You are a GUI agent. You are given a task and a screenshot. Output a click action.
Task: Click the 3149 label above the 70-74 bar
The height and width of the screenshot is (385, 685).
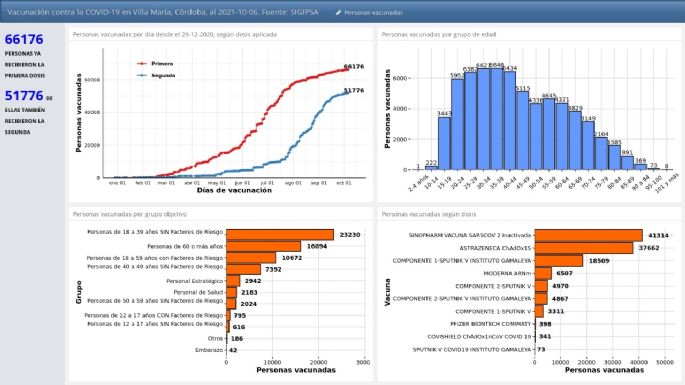588,118
